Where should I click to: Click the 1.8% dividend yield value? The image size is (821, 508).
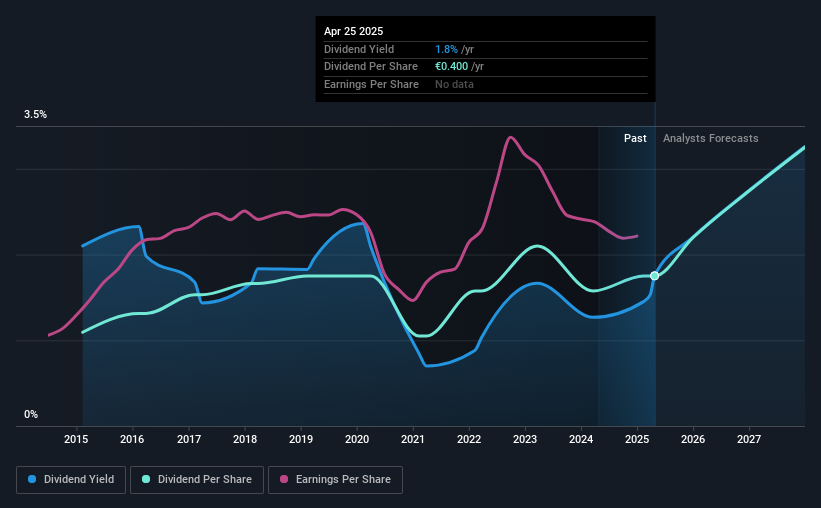(446, 49)
